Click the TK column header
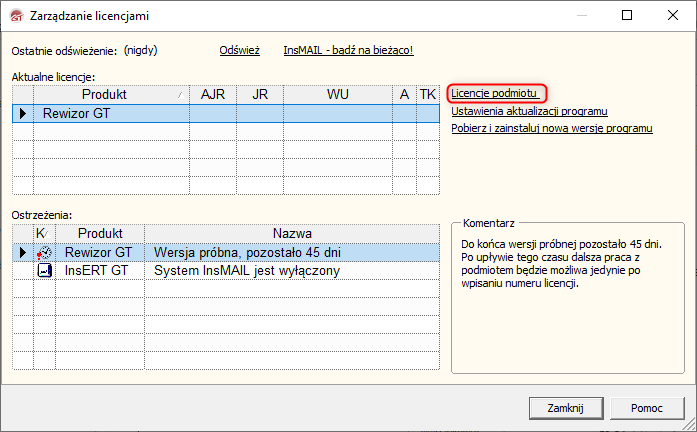Viewport: 697px width, 432px height. coord(427,94)
